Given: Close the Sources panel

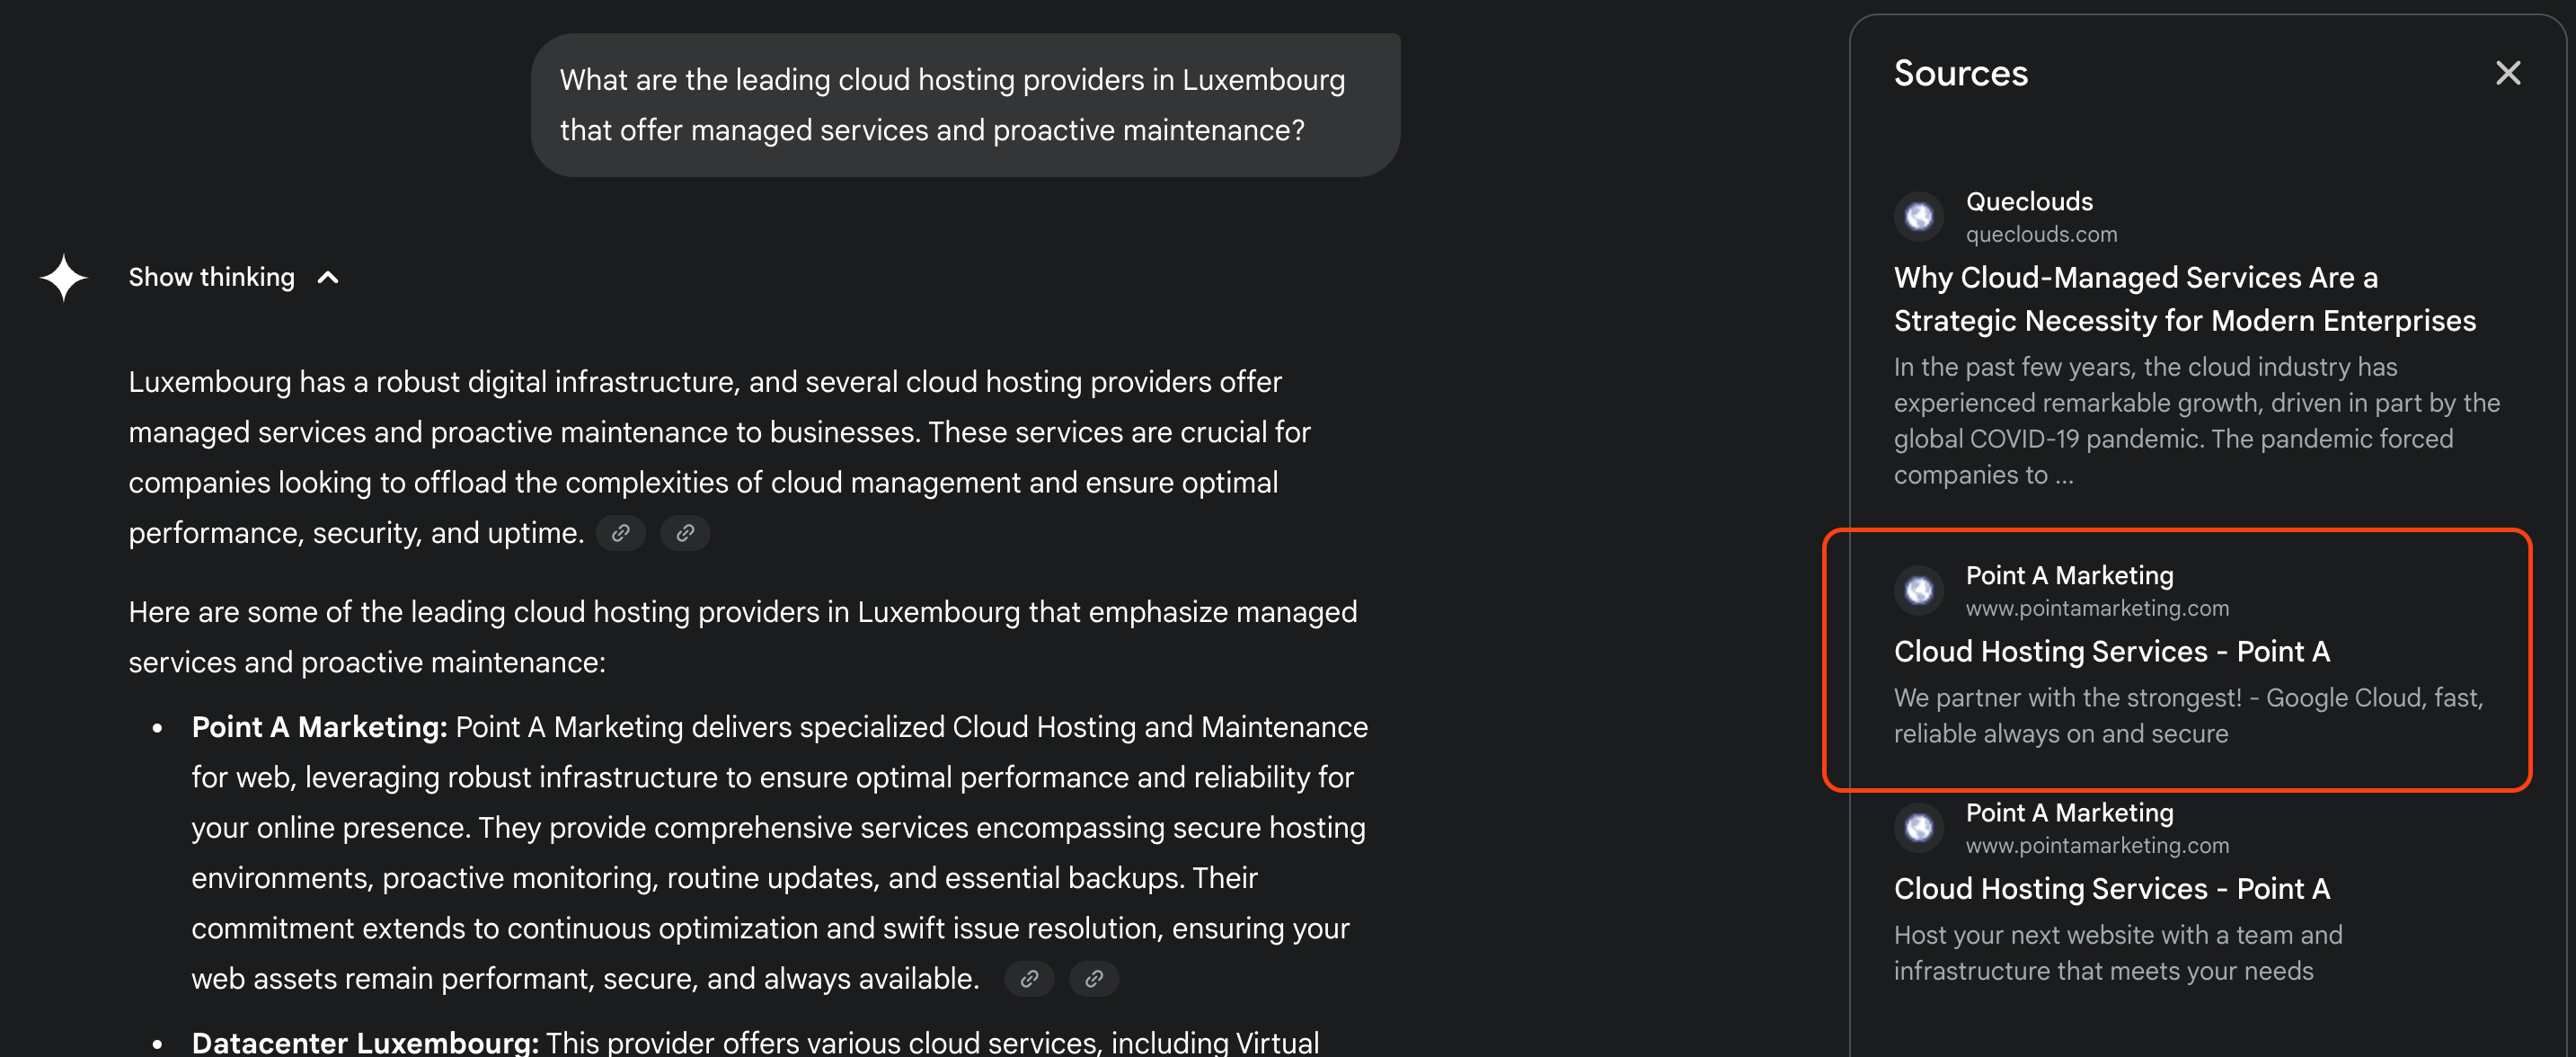Looking at the screenshot, I should [x=2509, y=73].
